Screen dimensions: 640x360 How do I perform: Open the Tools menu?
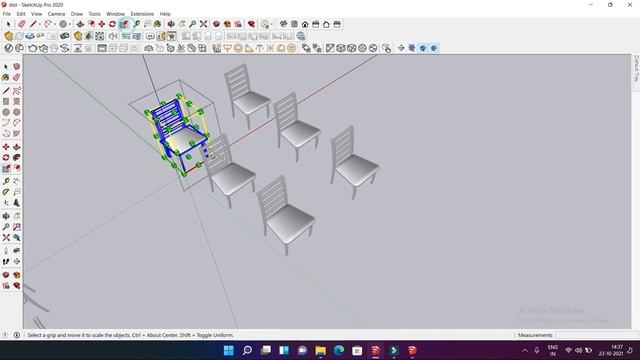94,14
